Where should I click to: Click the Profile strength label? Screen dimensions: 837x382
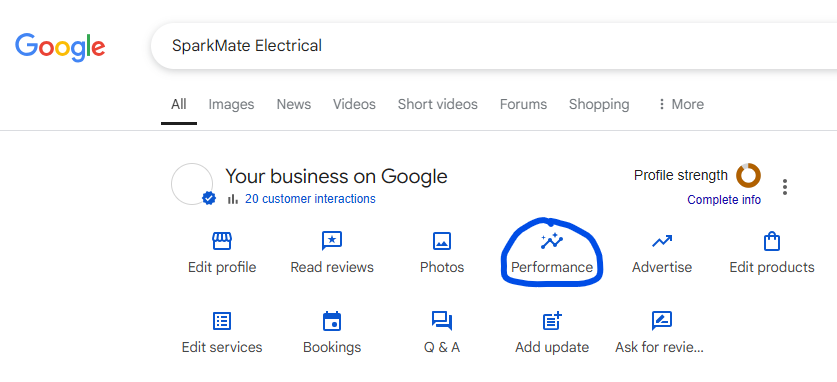tap(681, 175)
